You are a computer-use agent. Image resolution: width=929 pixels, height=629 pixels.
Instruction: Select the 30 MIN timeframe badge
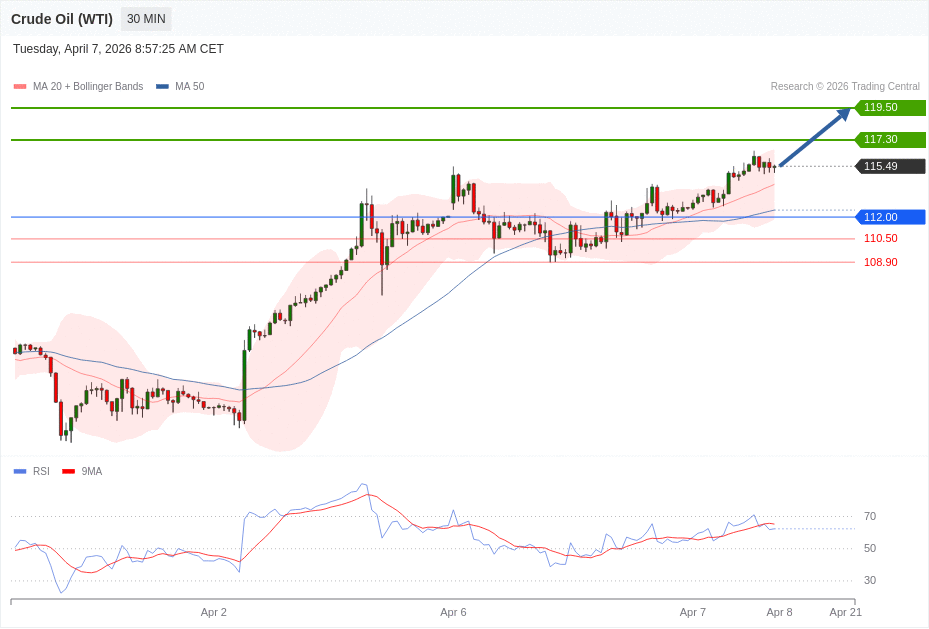point(146,19)
